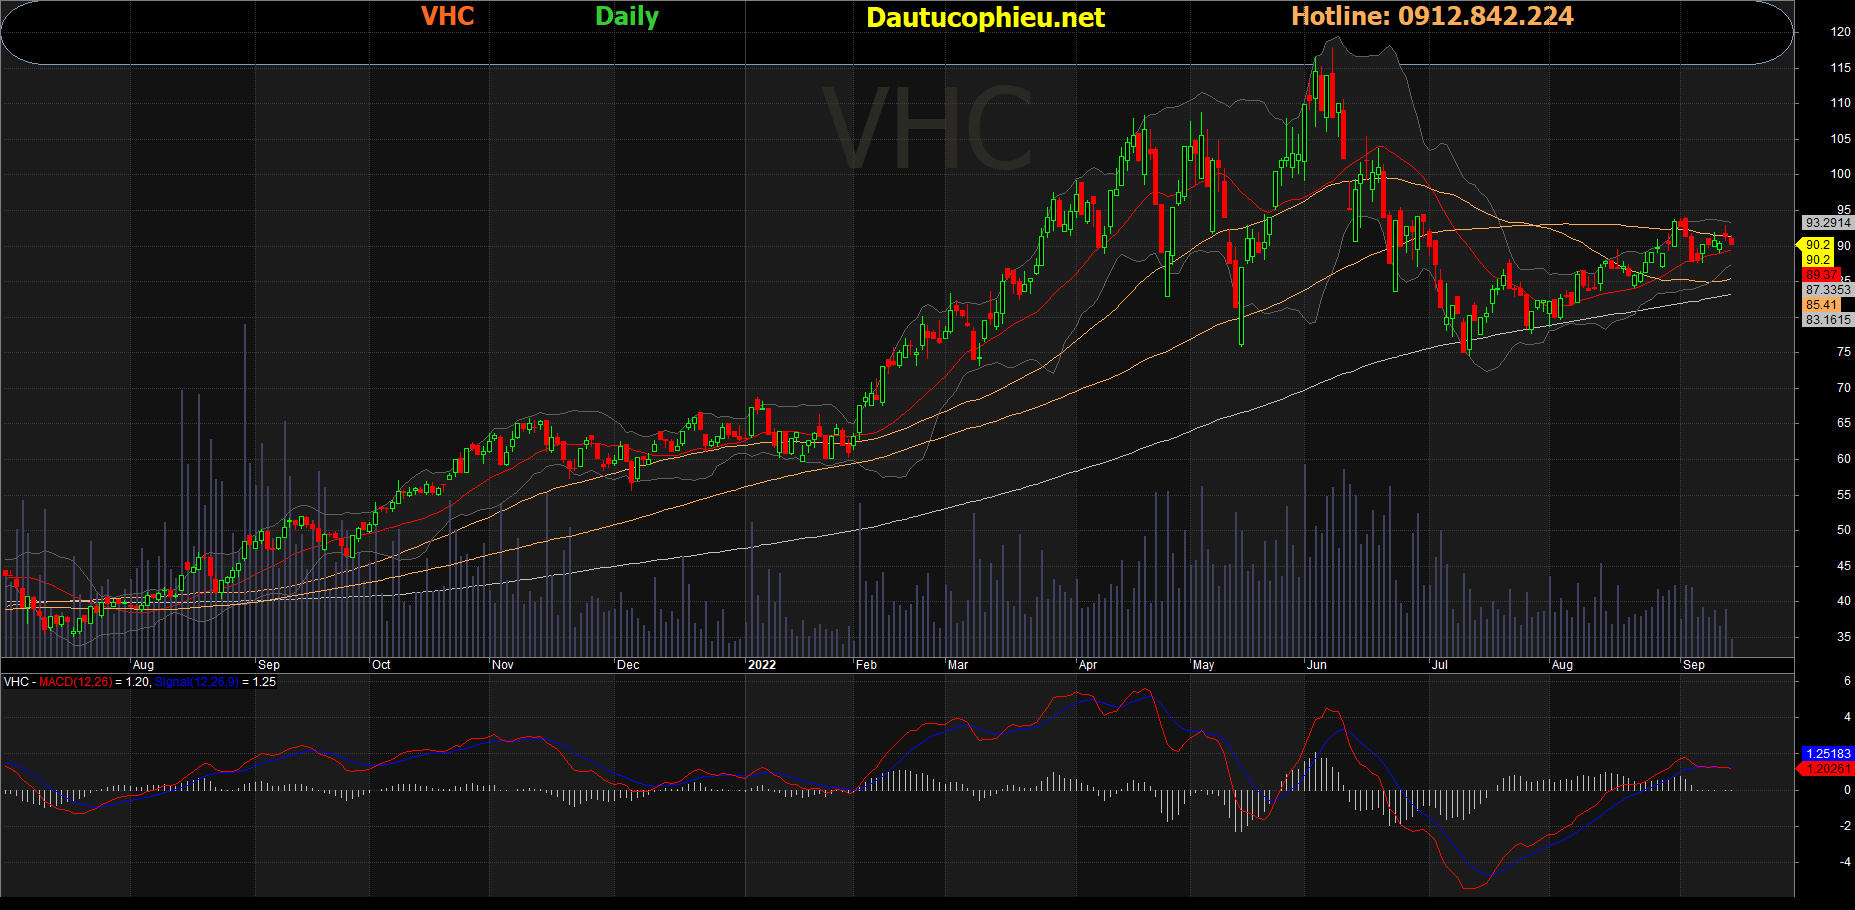Image resolution: width=1855 pixels, height=910 pixels.
Task: Click the blue 1.25183 MACD value tag
Action: point(1827,753)
